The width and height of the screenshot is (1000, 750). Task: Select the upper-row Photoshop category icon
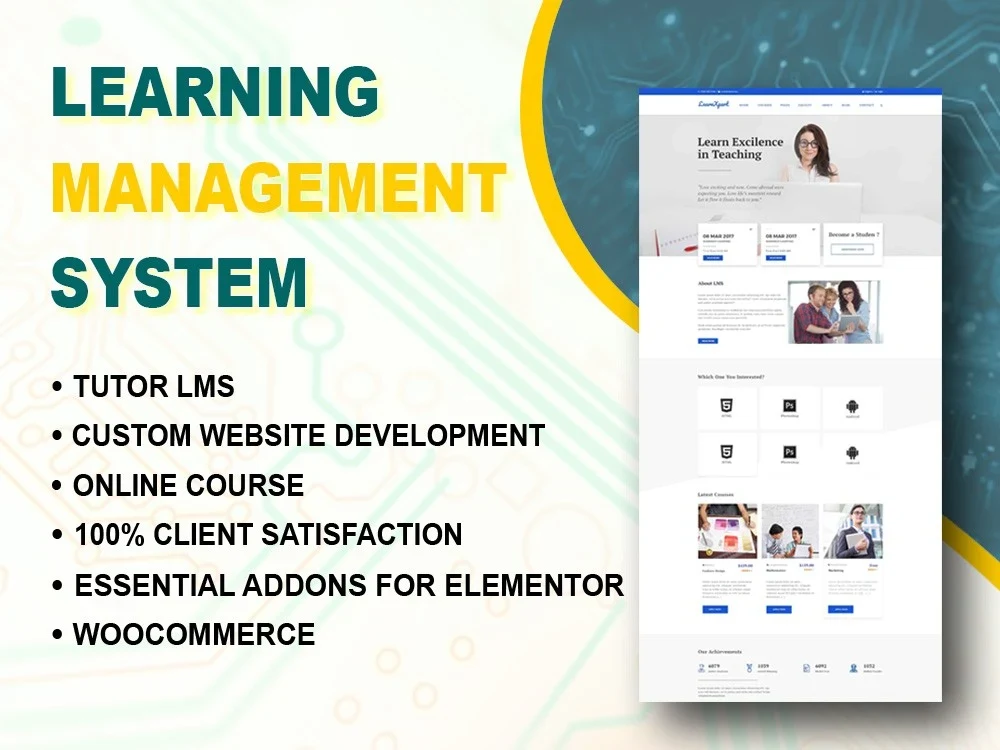(x=789, y=406)
